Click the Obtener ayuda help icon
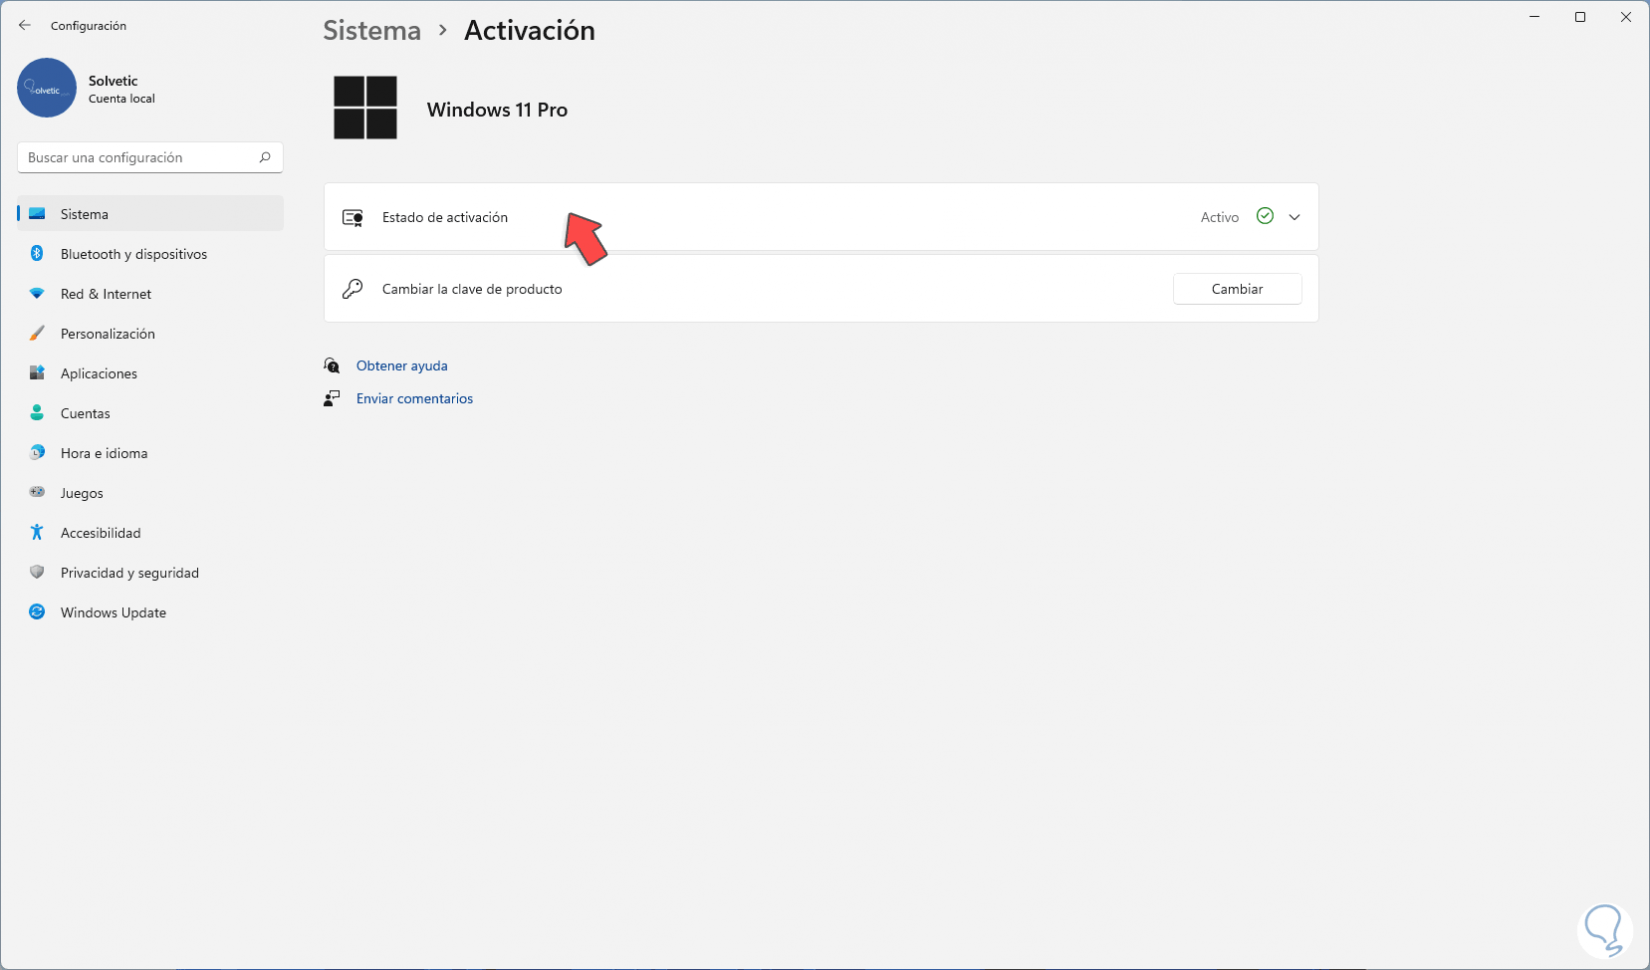The height and width of the screenshot is (970, 1650). click(332, 366)
